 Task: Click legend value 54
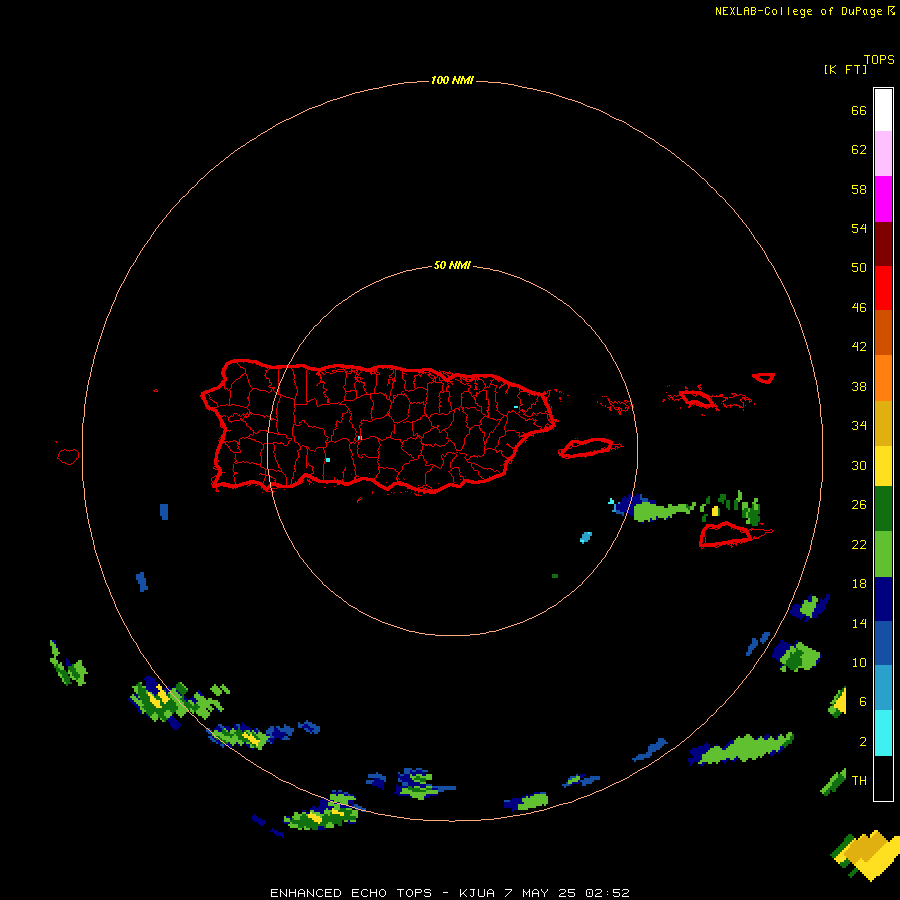point(859,228)
